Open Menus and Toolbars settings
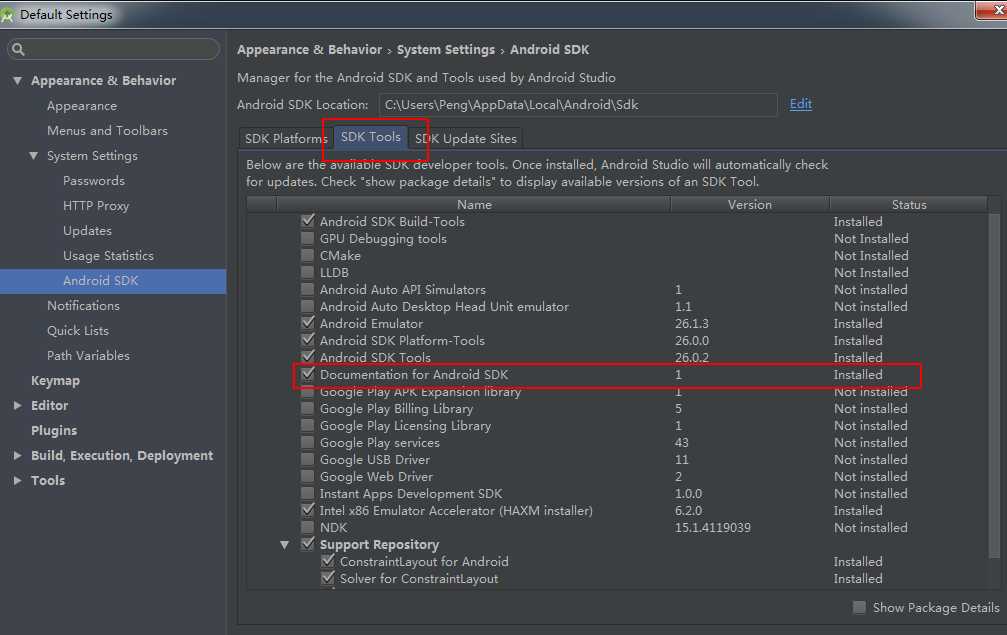The height and width of the screenshot is (635, 1007). [x=107, y=131]
